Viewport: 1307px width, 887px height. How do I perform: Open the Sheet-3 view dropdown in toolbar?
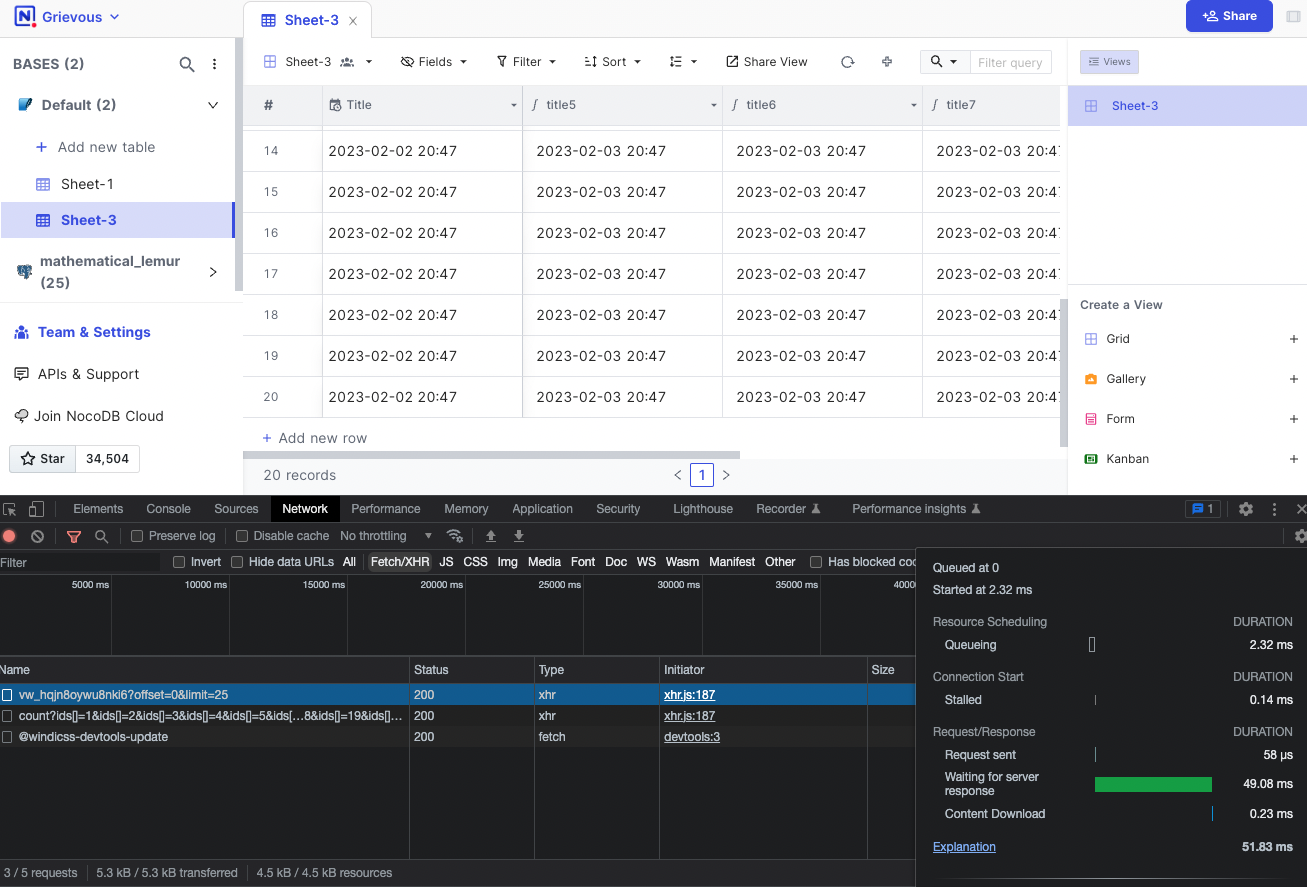(317, 62)
